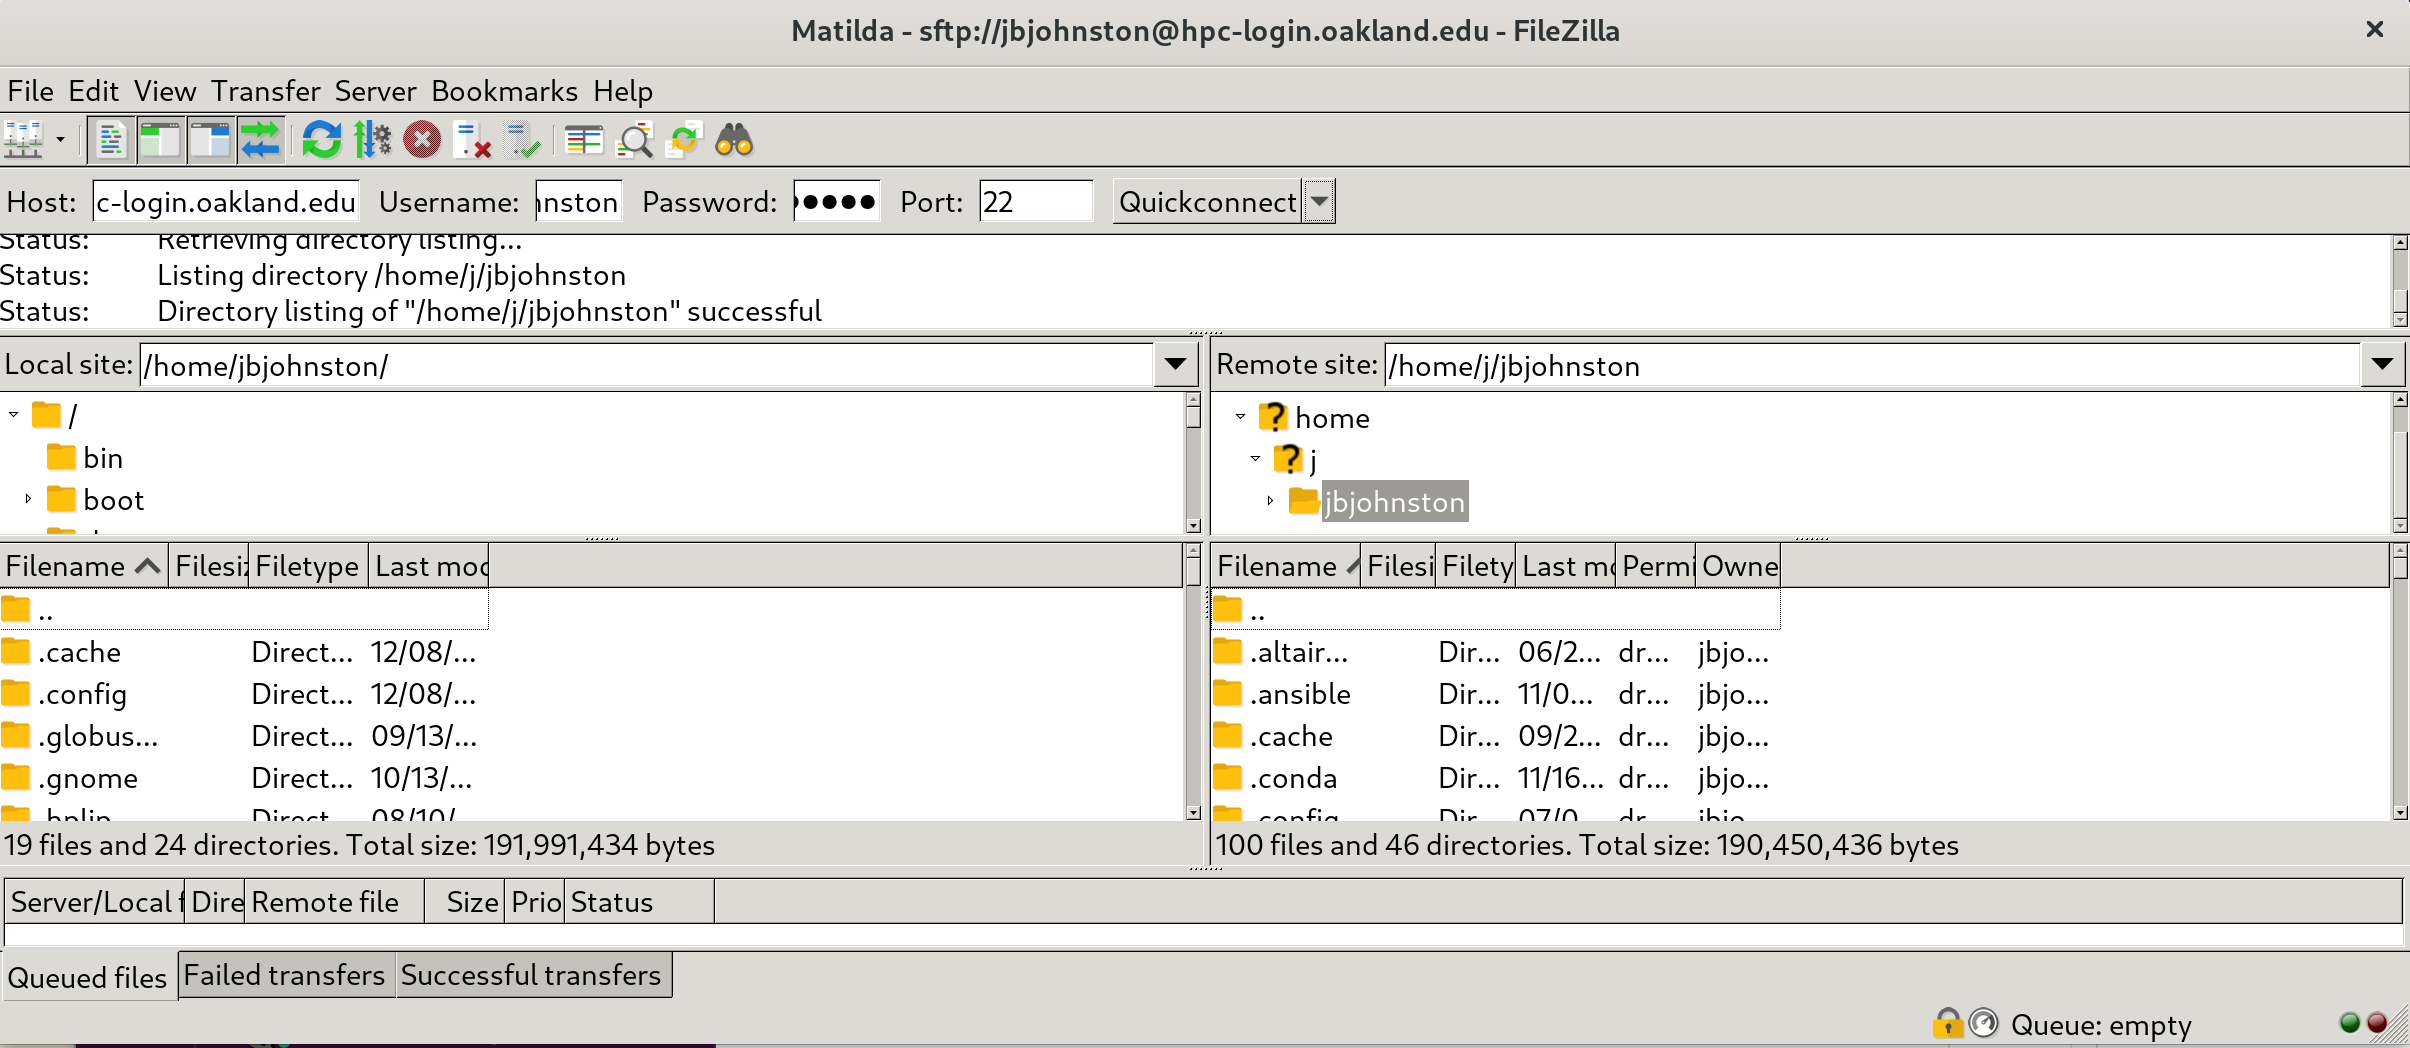Select local .cache folder row
The width and height of the screenshot is (2410, 1048).
[244, 652]
